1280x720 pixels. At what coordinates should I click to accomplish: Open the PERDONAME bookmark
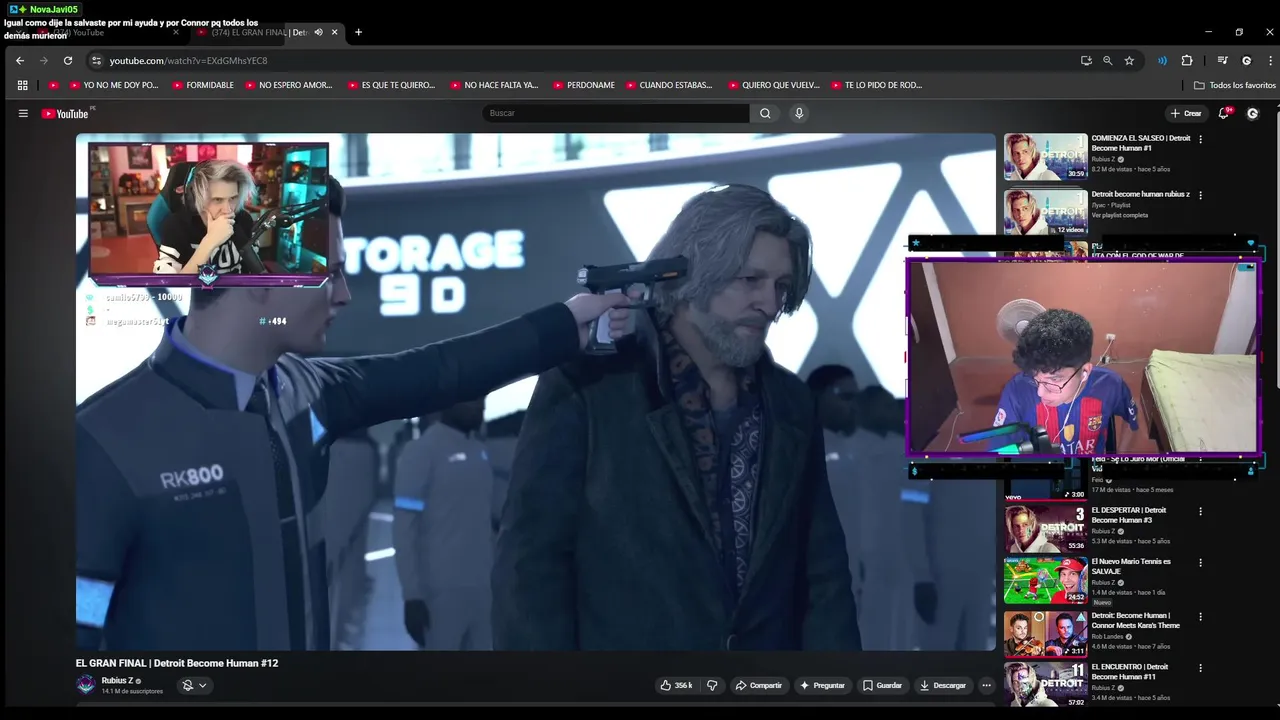[x=584, y=85]
